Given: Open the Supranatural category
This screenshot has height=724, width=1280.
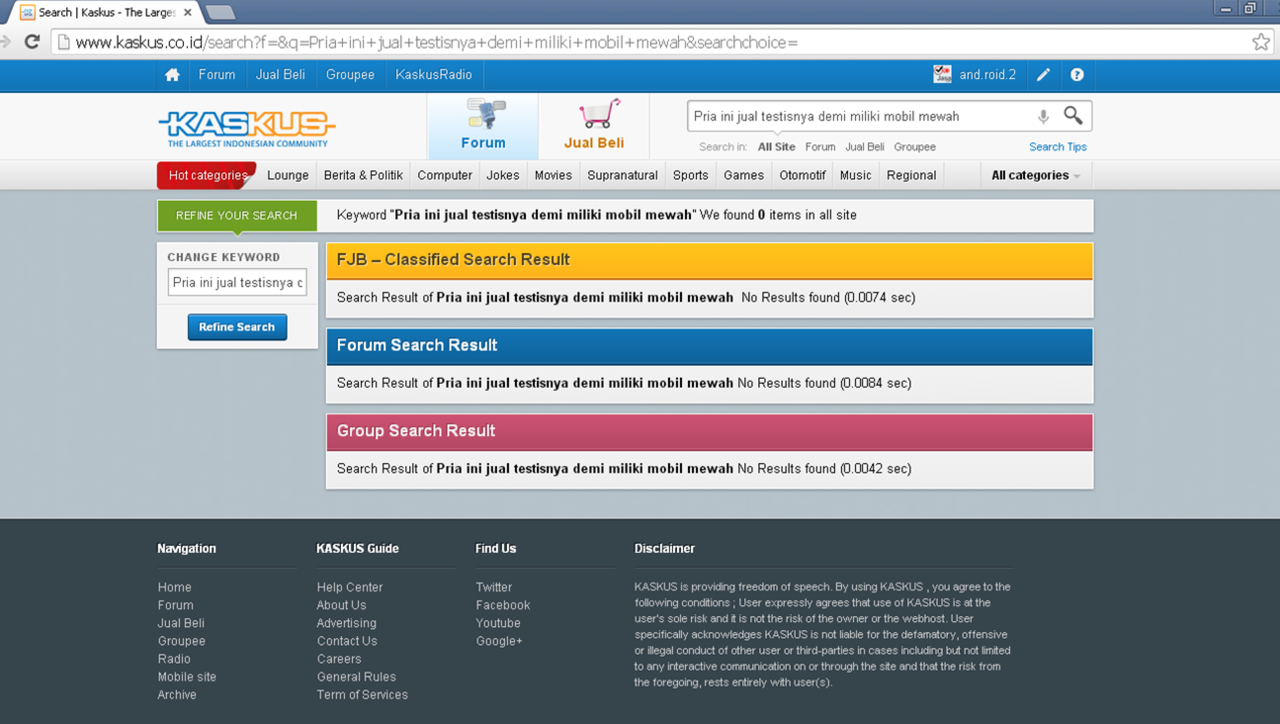Looking at the screenshot, I should (x=623, y=175).
